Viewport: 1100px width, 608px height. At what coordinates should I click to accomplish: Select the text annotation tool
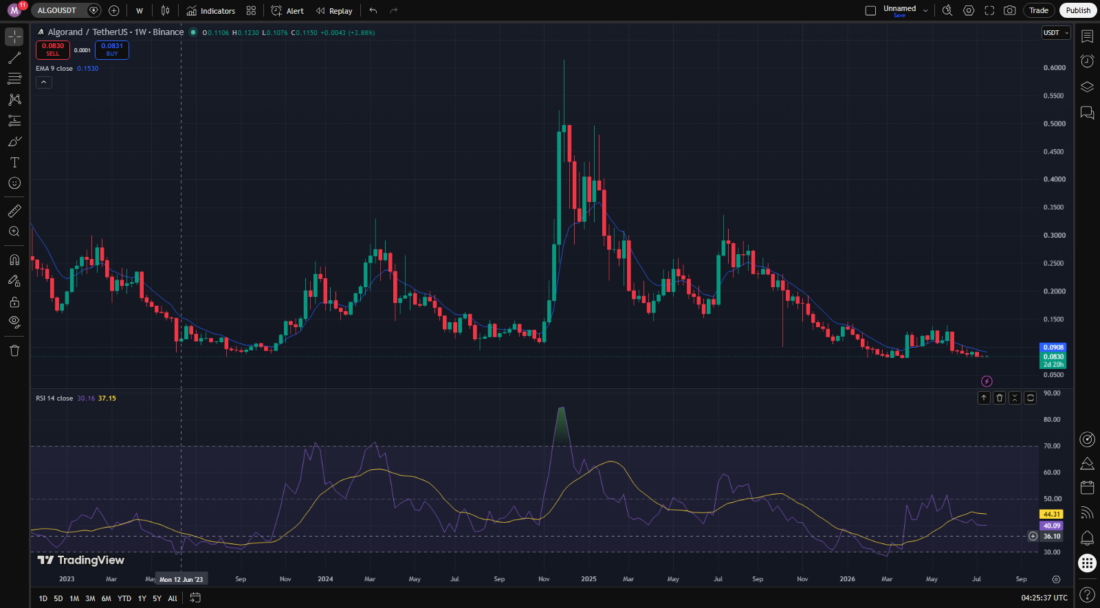[15, 163]
